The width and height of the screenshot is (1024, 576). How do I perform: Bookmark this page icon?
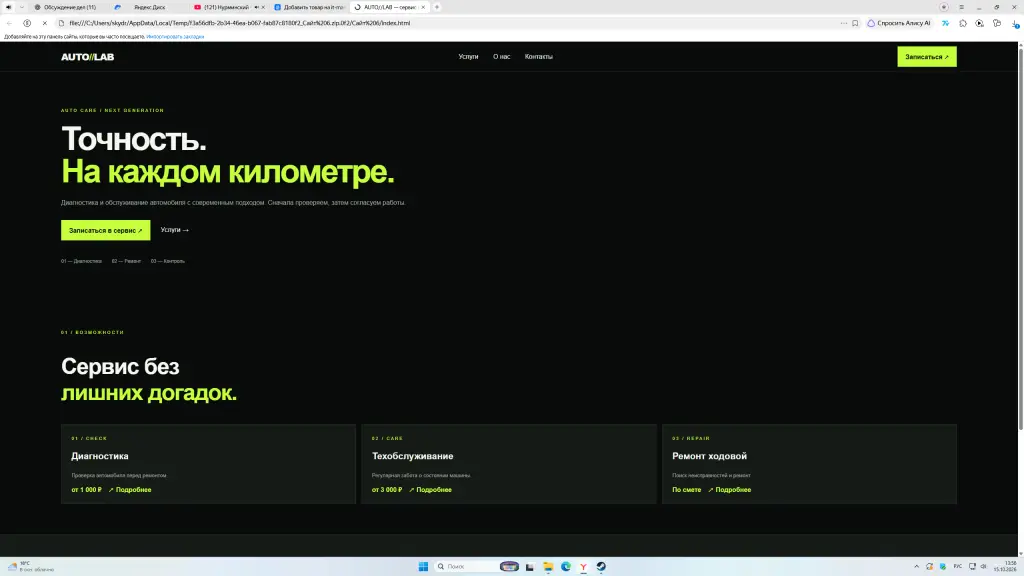click(x=855, y=23)
